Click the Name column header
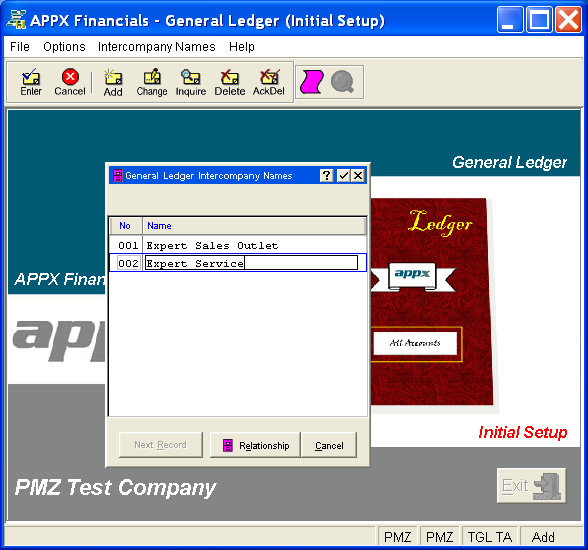The image size is (588, 550). tap(254, 226)
